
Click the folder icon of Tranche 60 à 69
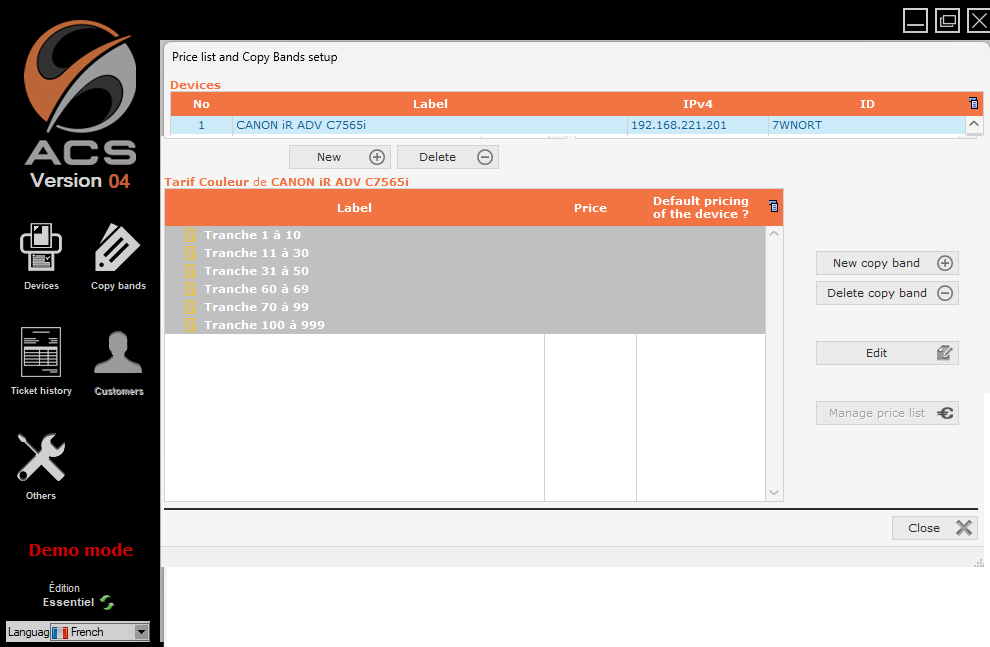(190, 289)
